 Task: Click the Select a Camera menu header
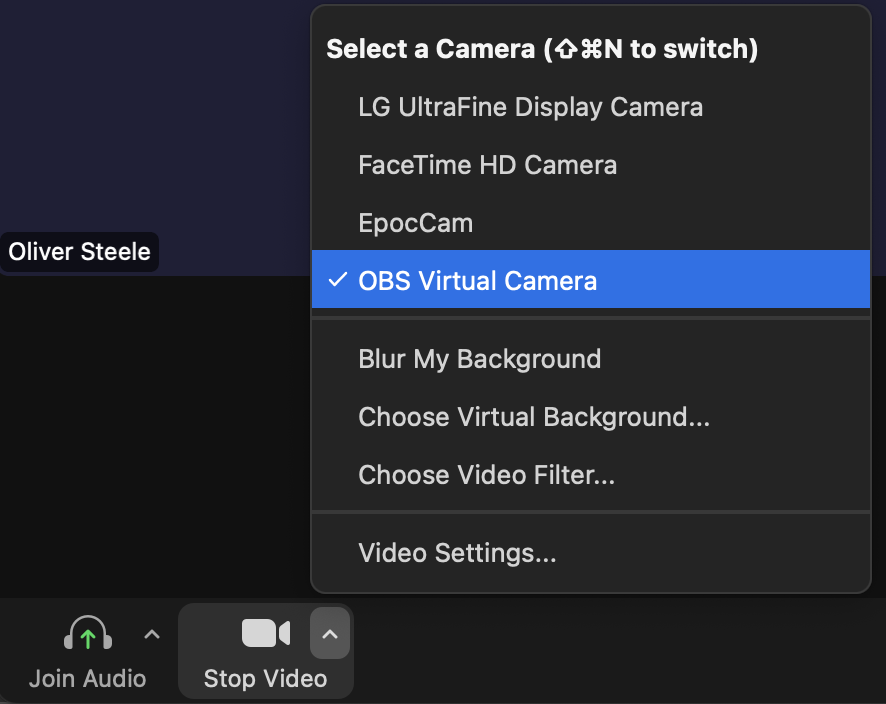pyautogui.click(x=542, y=49)
